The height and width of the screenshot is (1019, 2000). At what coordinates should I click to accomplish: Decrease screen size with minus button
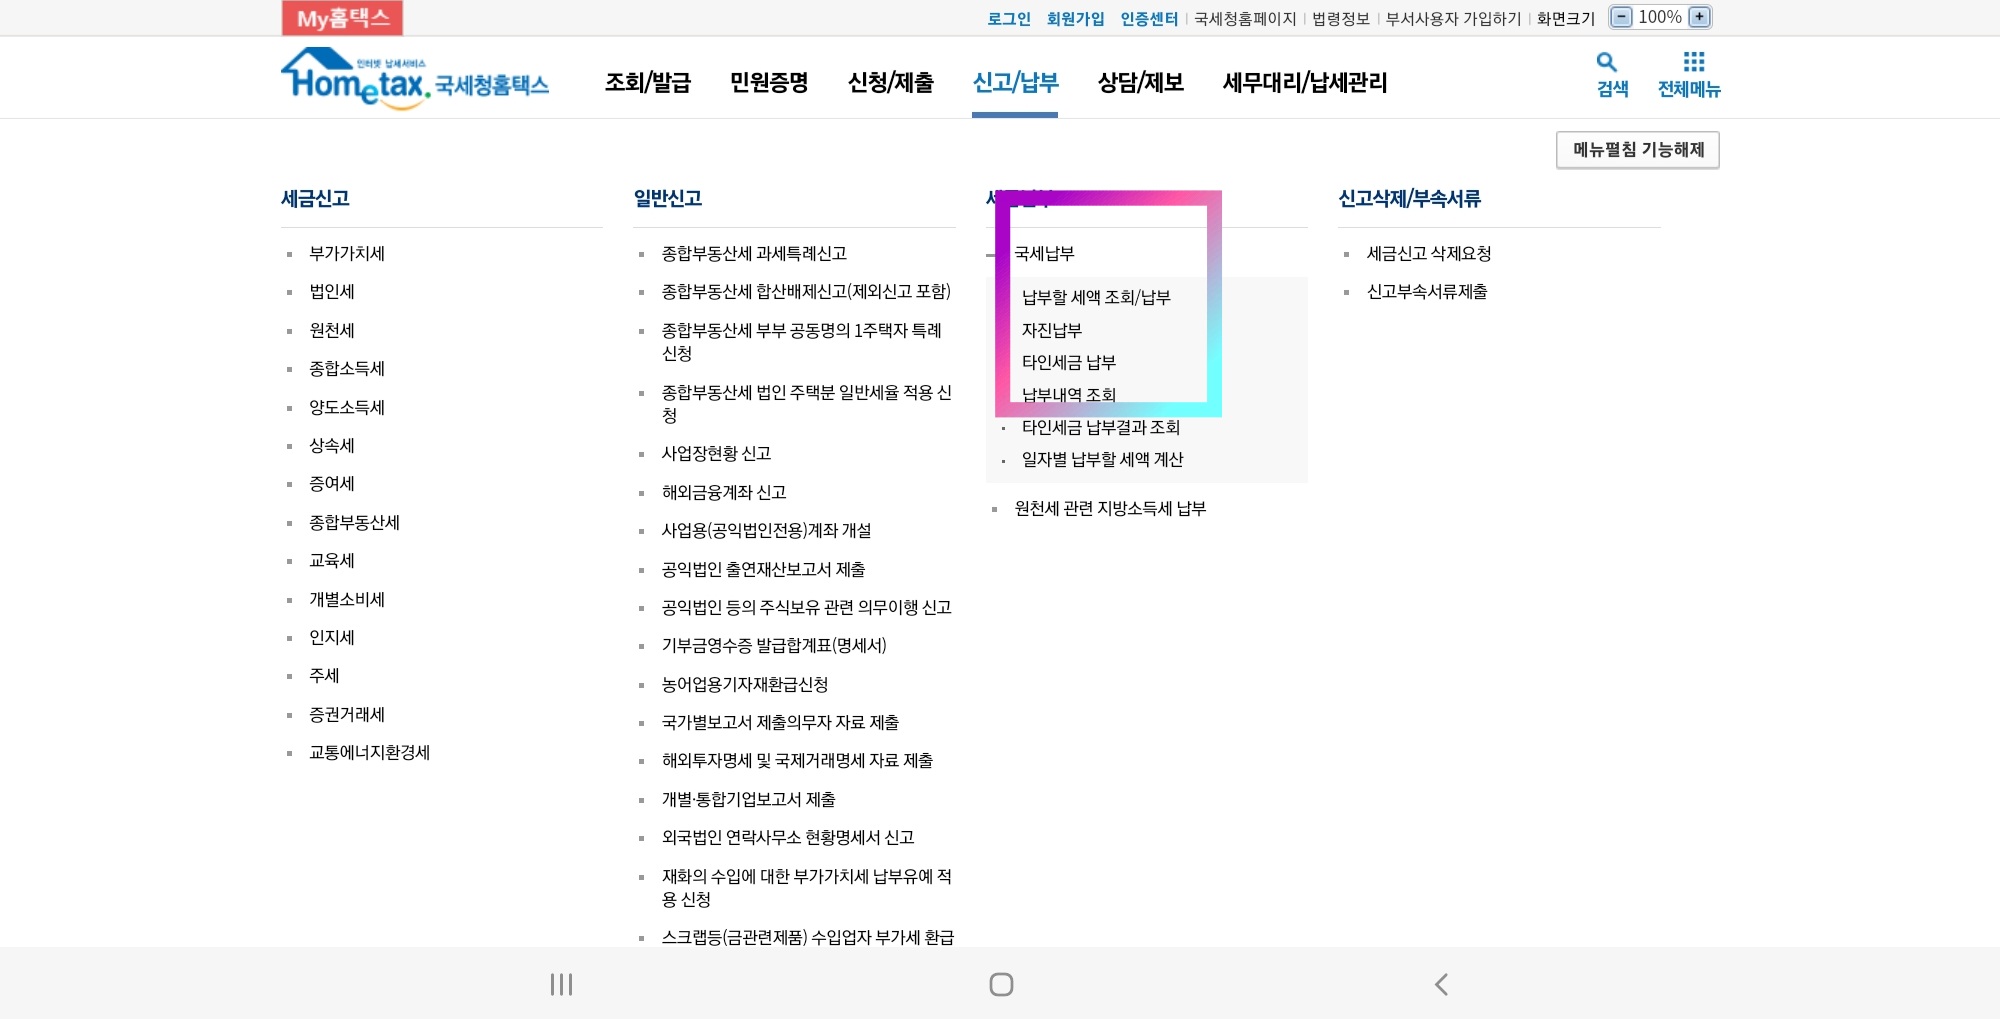pyautogui.click(x=1622, y=17)
